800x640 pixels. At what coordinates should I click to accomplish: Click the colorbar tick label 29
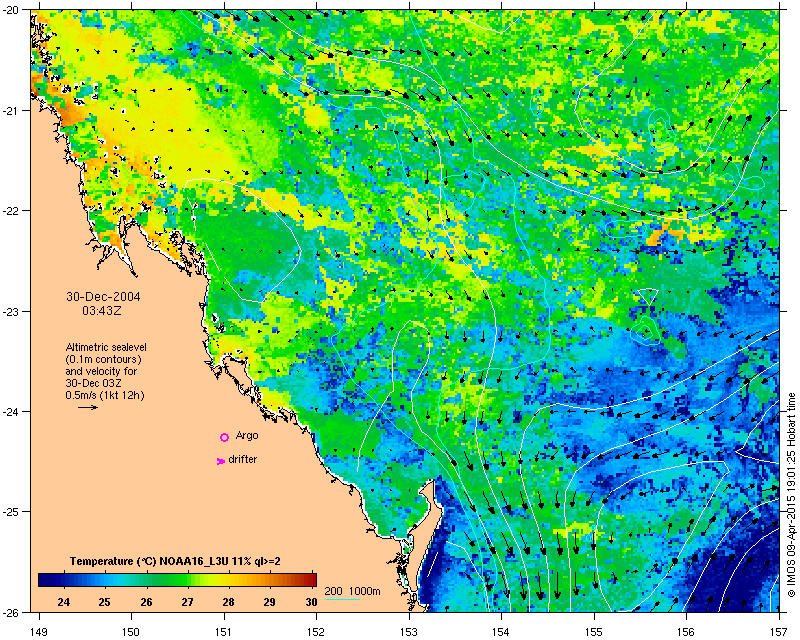270,602
